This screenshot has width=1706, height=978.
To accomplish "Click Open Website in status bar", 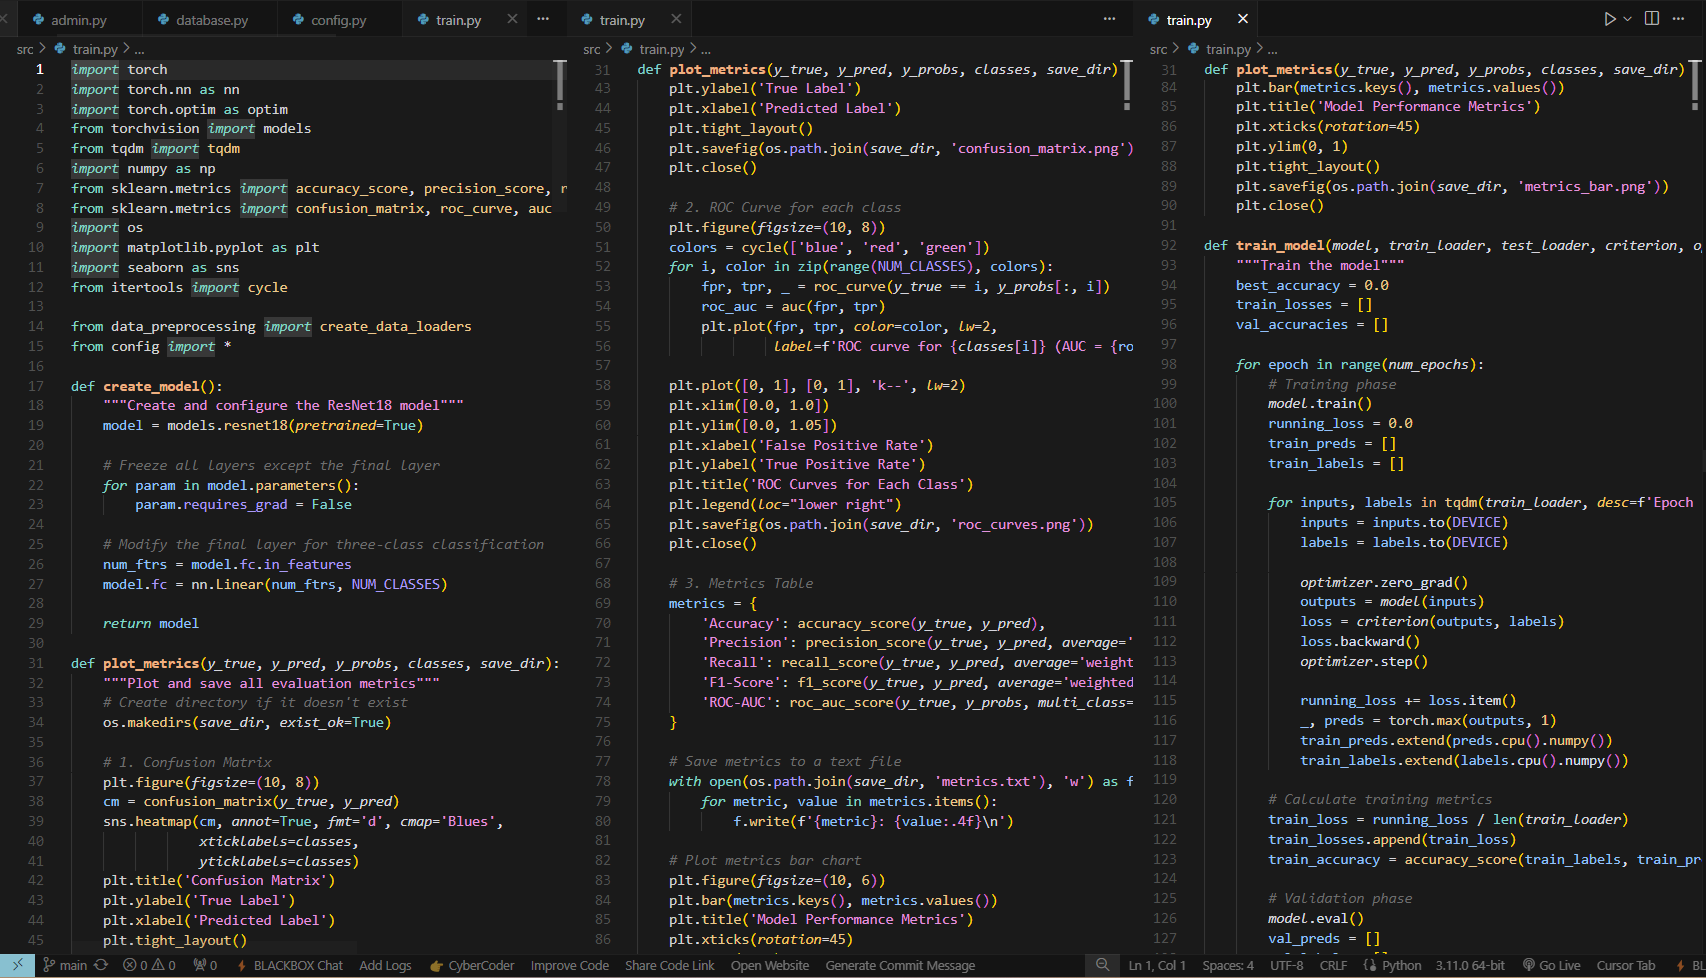I will [x=770, y=965].
